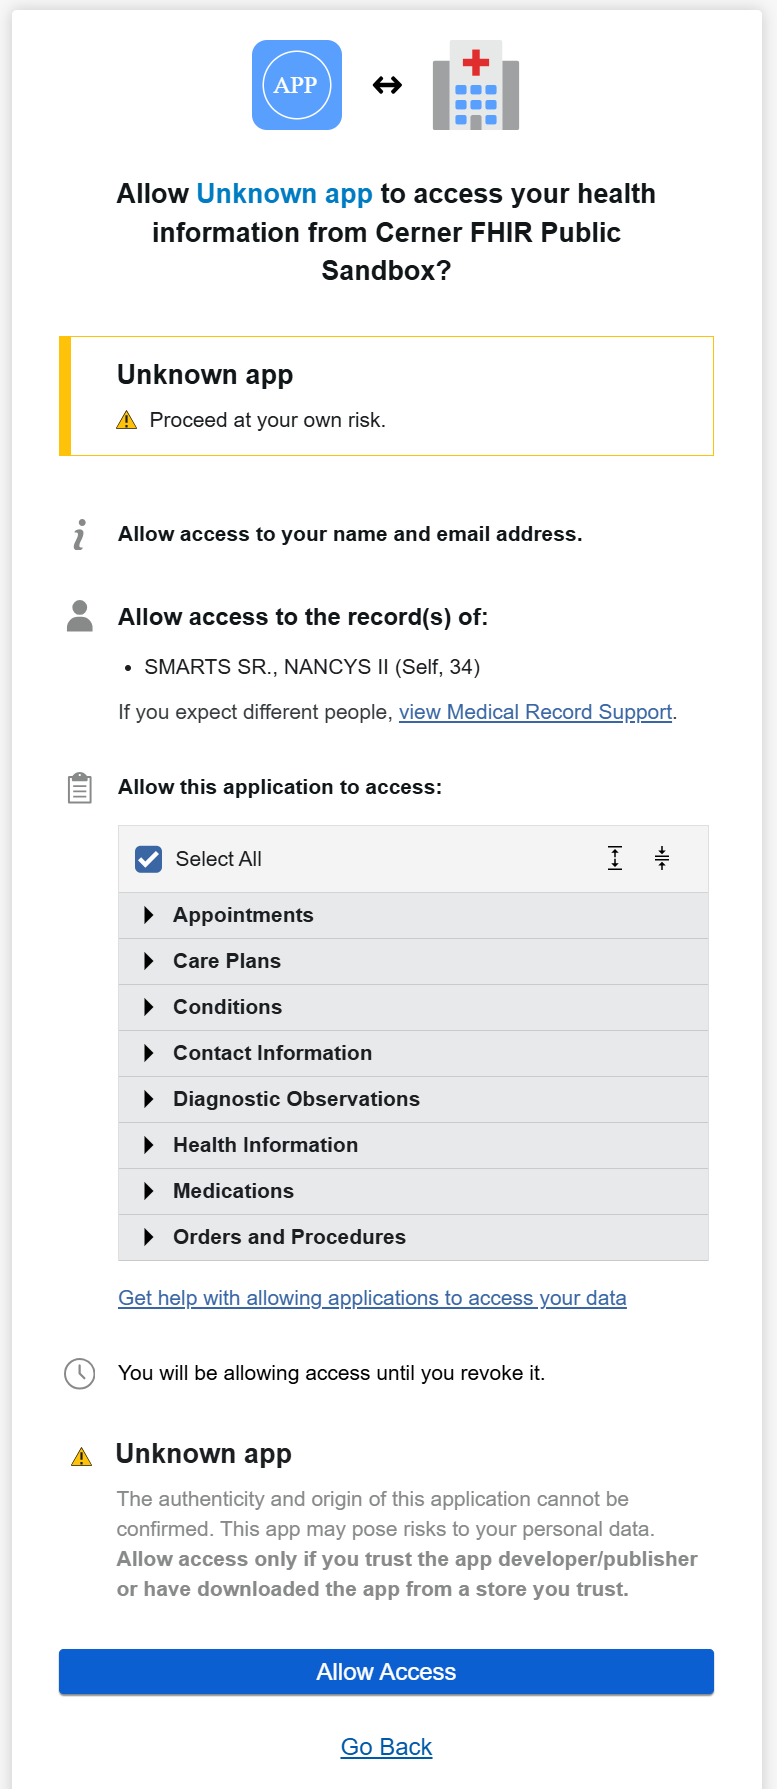Screen dimensions: 777x1789
Task: Click the person silhouette icon
Action: [x=80, y=616]
